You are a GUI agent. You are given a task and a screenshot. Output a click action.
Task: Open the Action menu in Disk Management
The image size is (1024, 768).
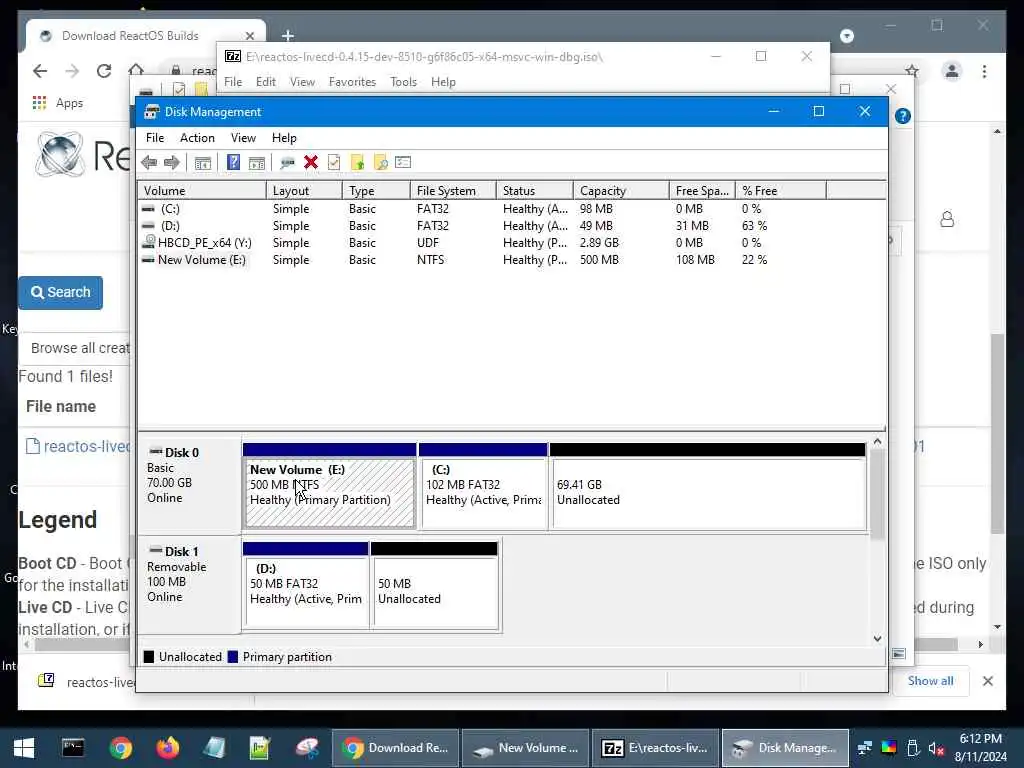coord(197,138)
